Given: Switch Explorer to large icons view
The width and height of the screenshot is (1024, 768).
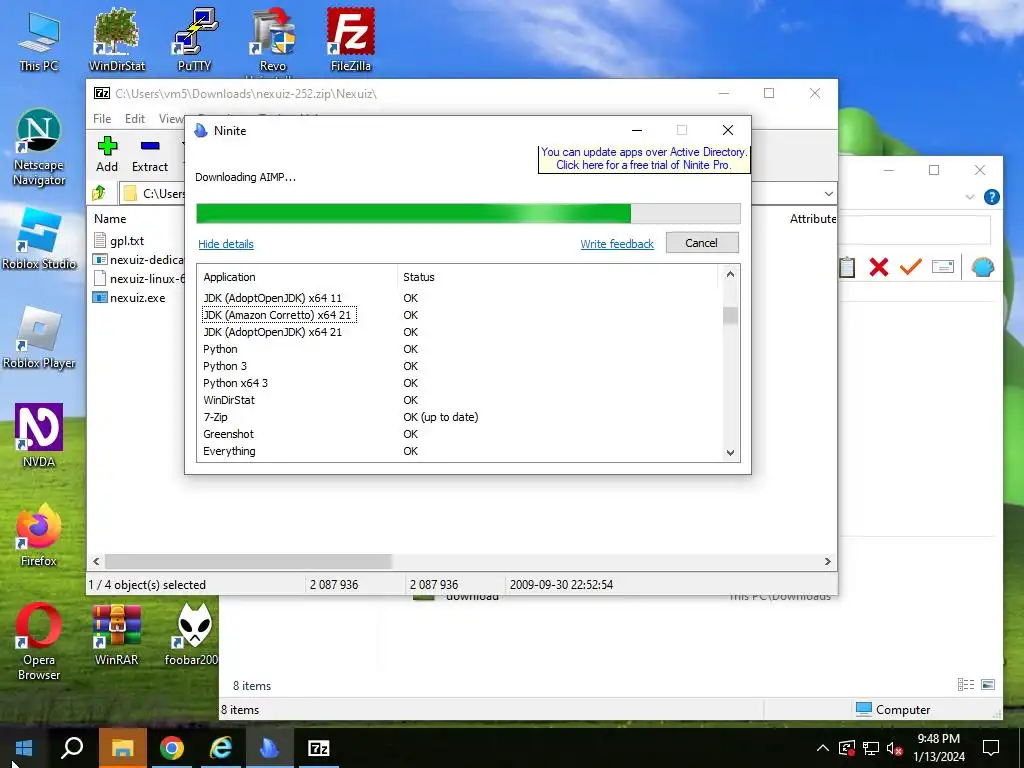Looking at the screenshot, I should (x=988, y=684).
